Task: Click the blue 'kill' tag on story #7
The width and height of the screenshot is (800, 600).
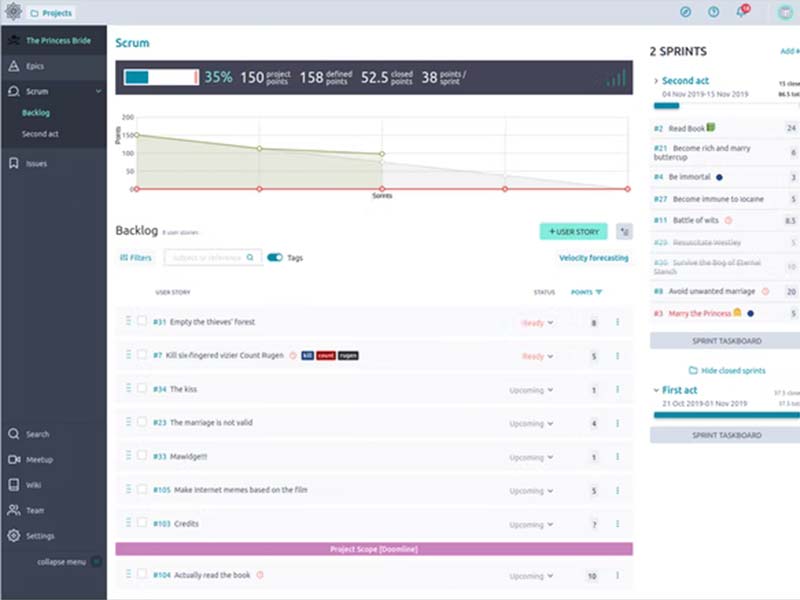Action: [308, 356]
